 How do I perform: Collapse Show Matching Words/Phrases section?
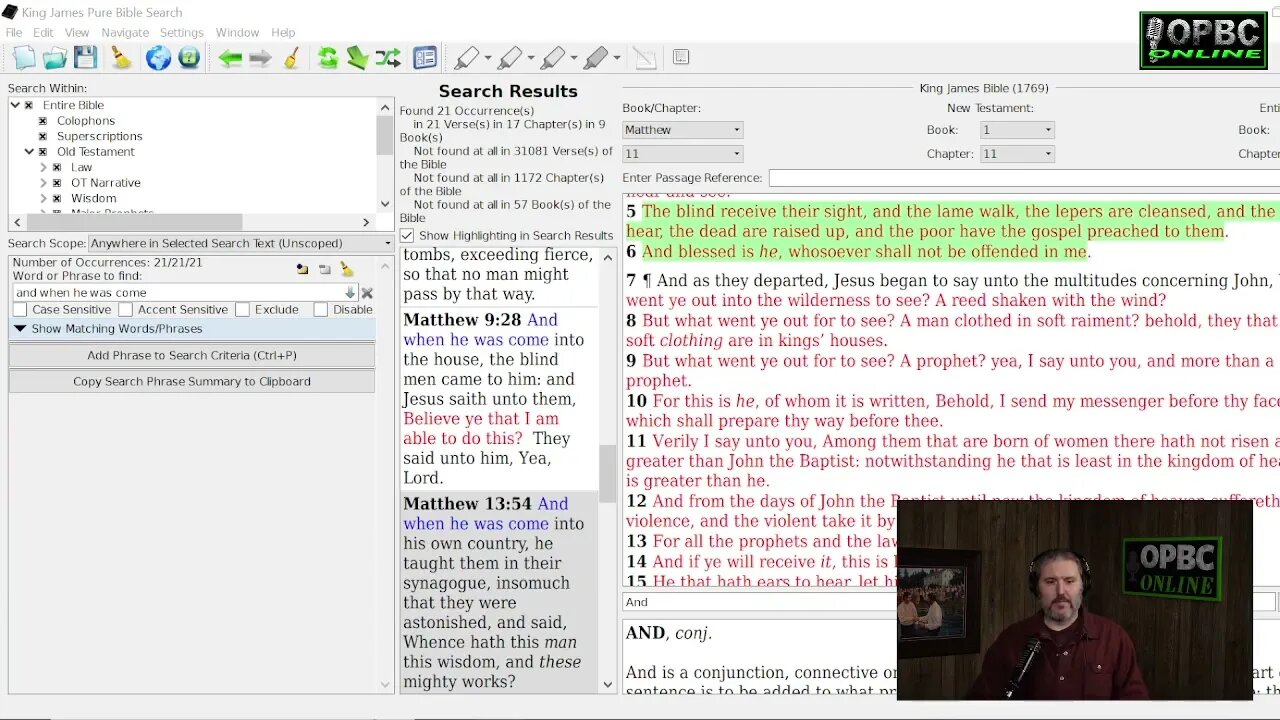pyautogui.click(x=192, y=329)
